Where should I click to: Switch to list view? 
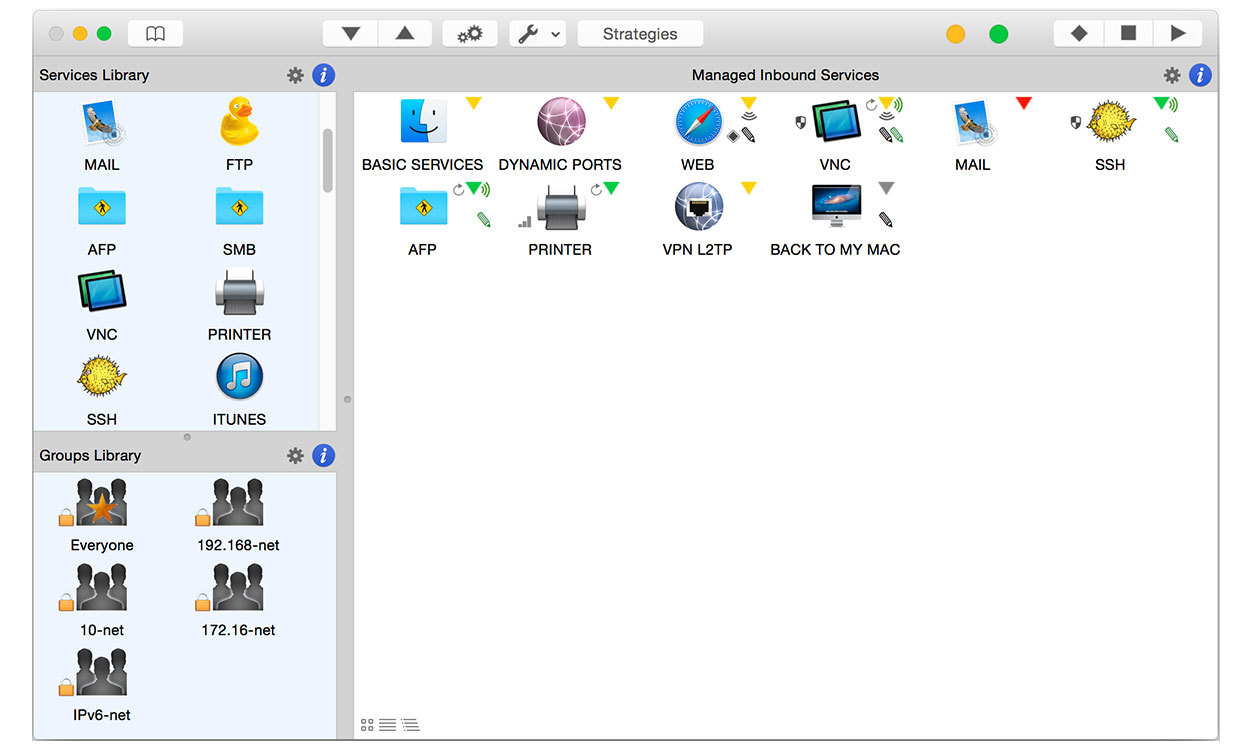387,725
